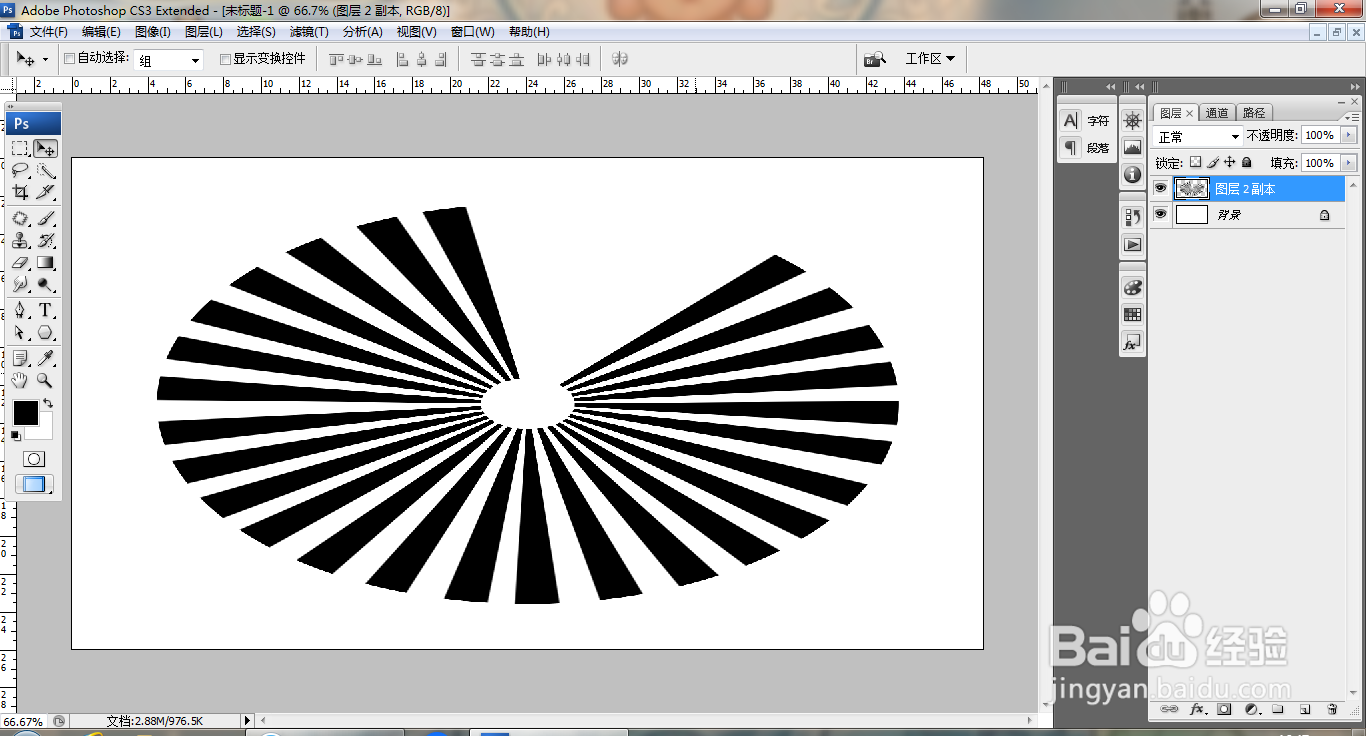Open the 滤镜(T) menu
This screenshot has width=1366, height=736.
tap(309, 32)
